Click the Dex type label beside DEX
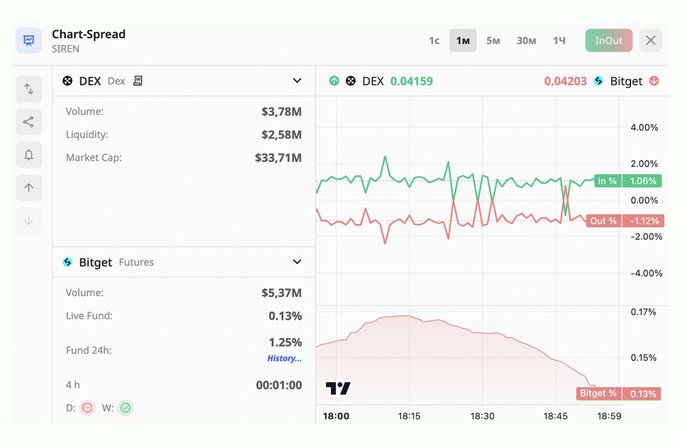Screen dimensions: 680x446 click(x=116, y=81)
